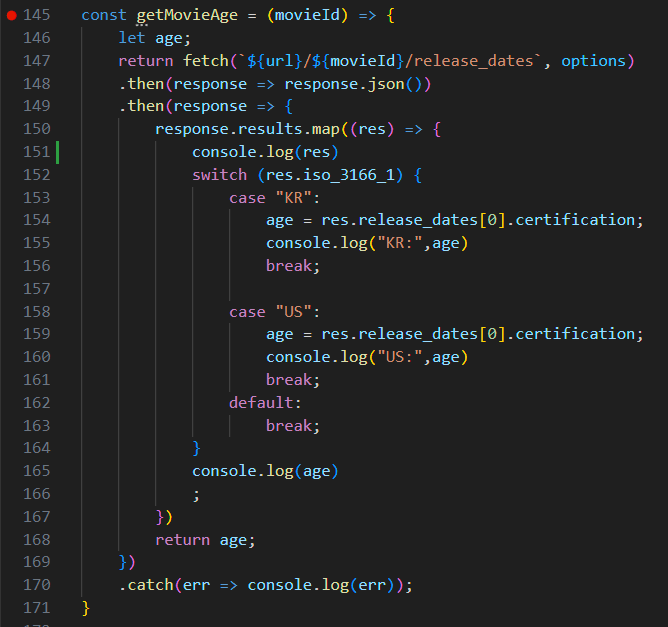This screenshot has width=668, height=627.
Task: Click the 'movieId' parameter on line 145
Action: click(x=307, y=15)
